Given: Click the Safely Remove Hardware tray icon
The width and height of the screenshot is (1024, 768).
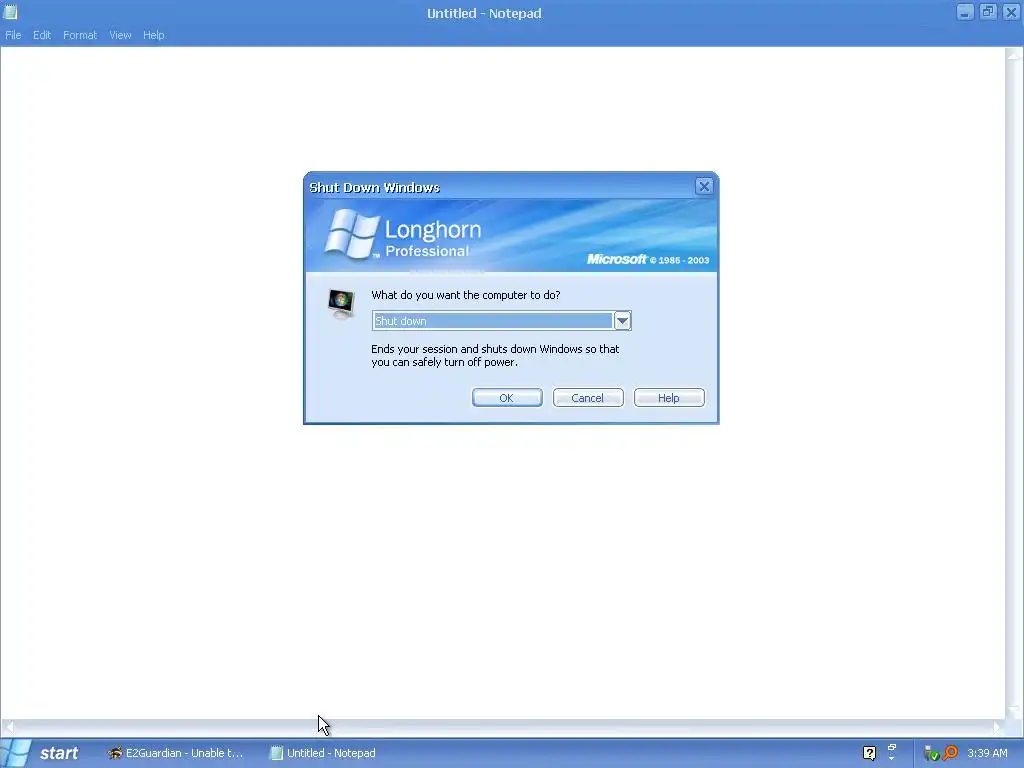Looking at the screenshot, I should 931,754.
